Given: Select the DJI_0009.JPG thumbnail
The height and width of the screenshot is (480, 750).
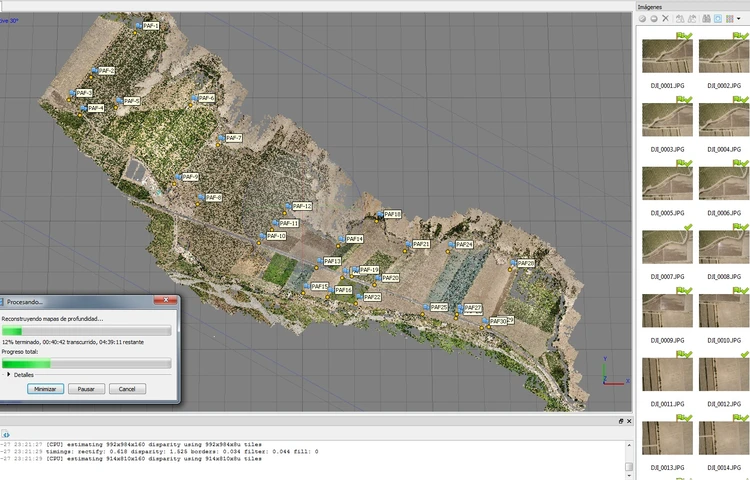Looking at the screenshot, I should click(x=667, y=311).
